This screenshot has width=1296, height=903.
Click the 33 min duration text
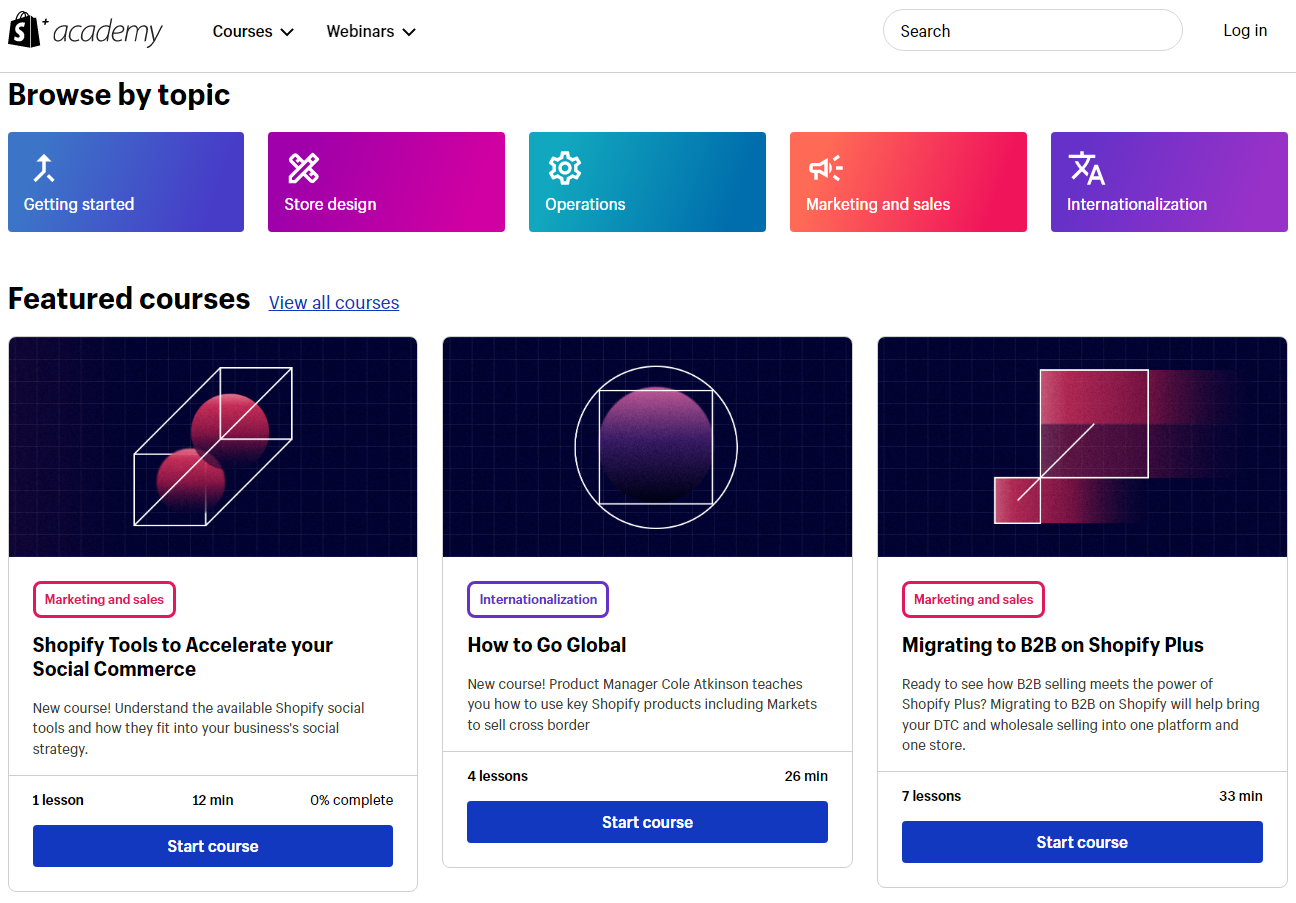pyautogui.click(x=1241, y=796)
